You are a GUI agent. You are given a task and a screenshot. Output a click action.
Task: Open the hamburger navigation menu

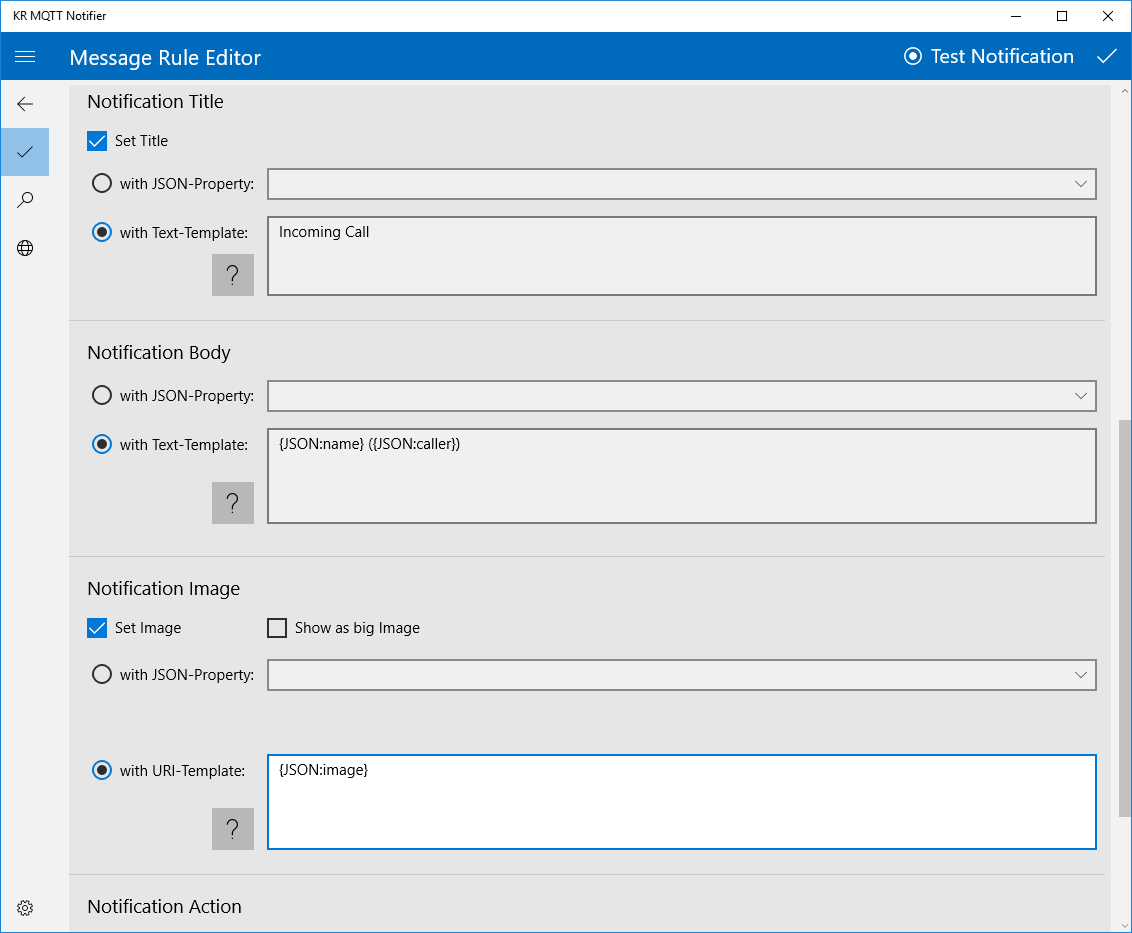(x=25, y=57)
